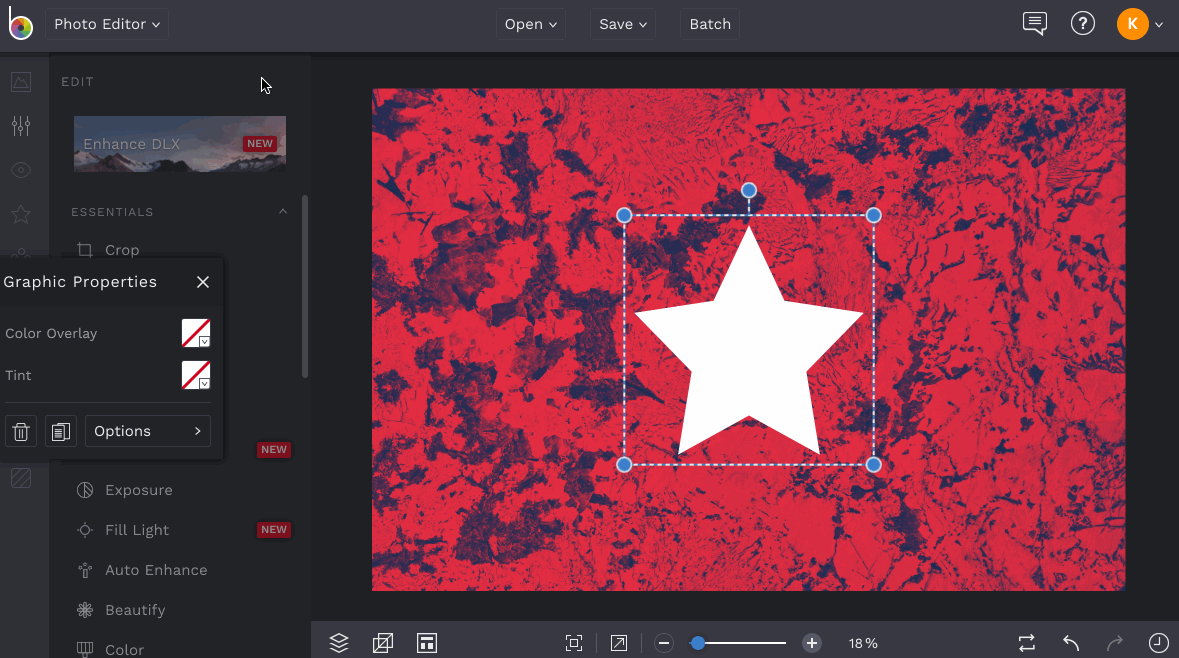This screenshot has width=1179, height=658.
Task: Duplicate the graphic with copy icon
Action: pos(61,431)
